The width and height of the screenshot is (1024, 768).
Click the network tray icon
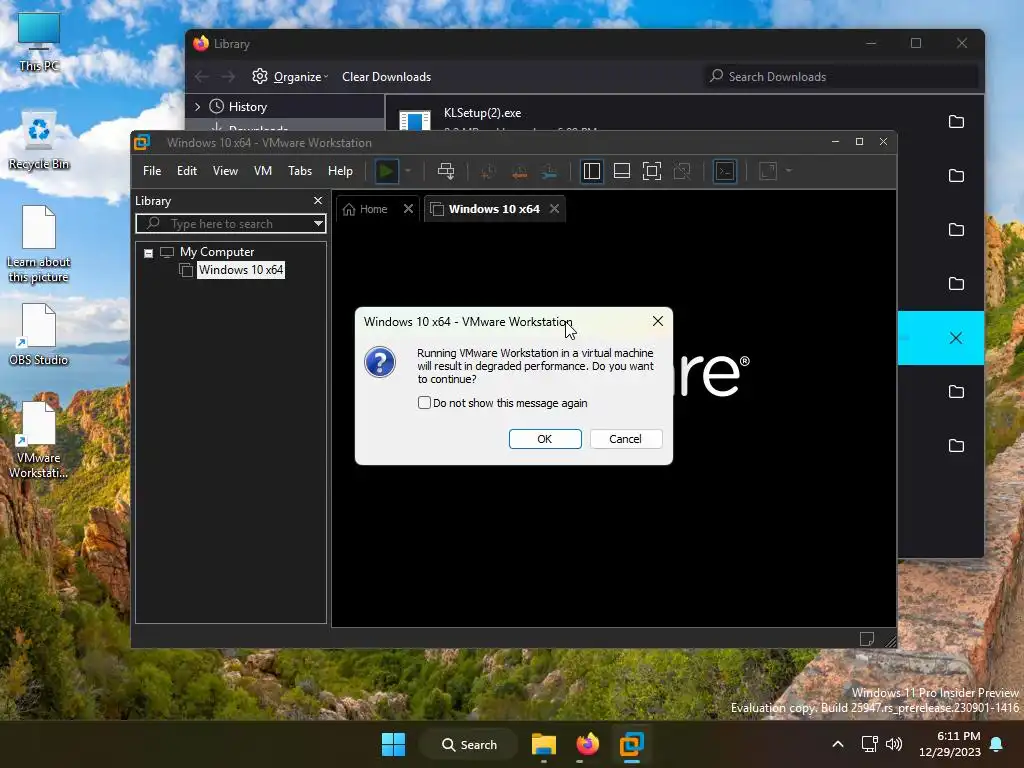(869, 744)
